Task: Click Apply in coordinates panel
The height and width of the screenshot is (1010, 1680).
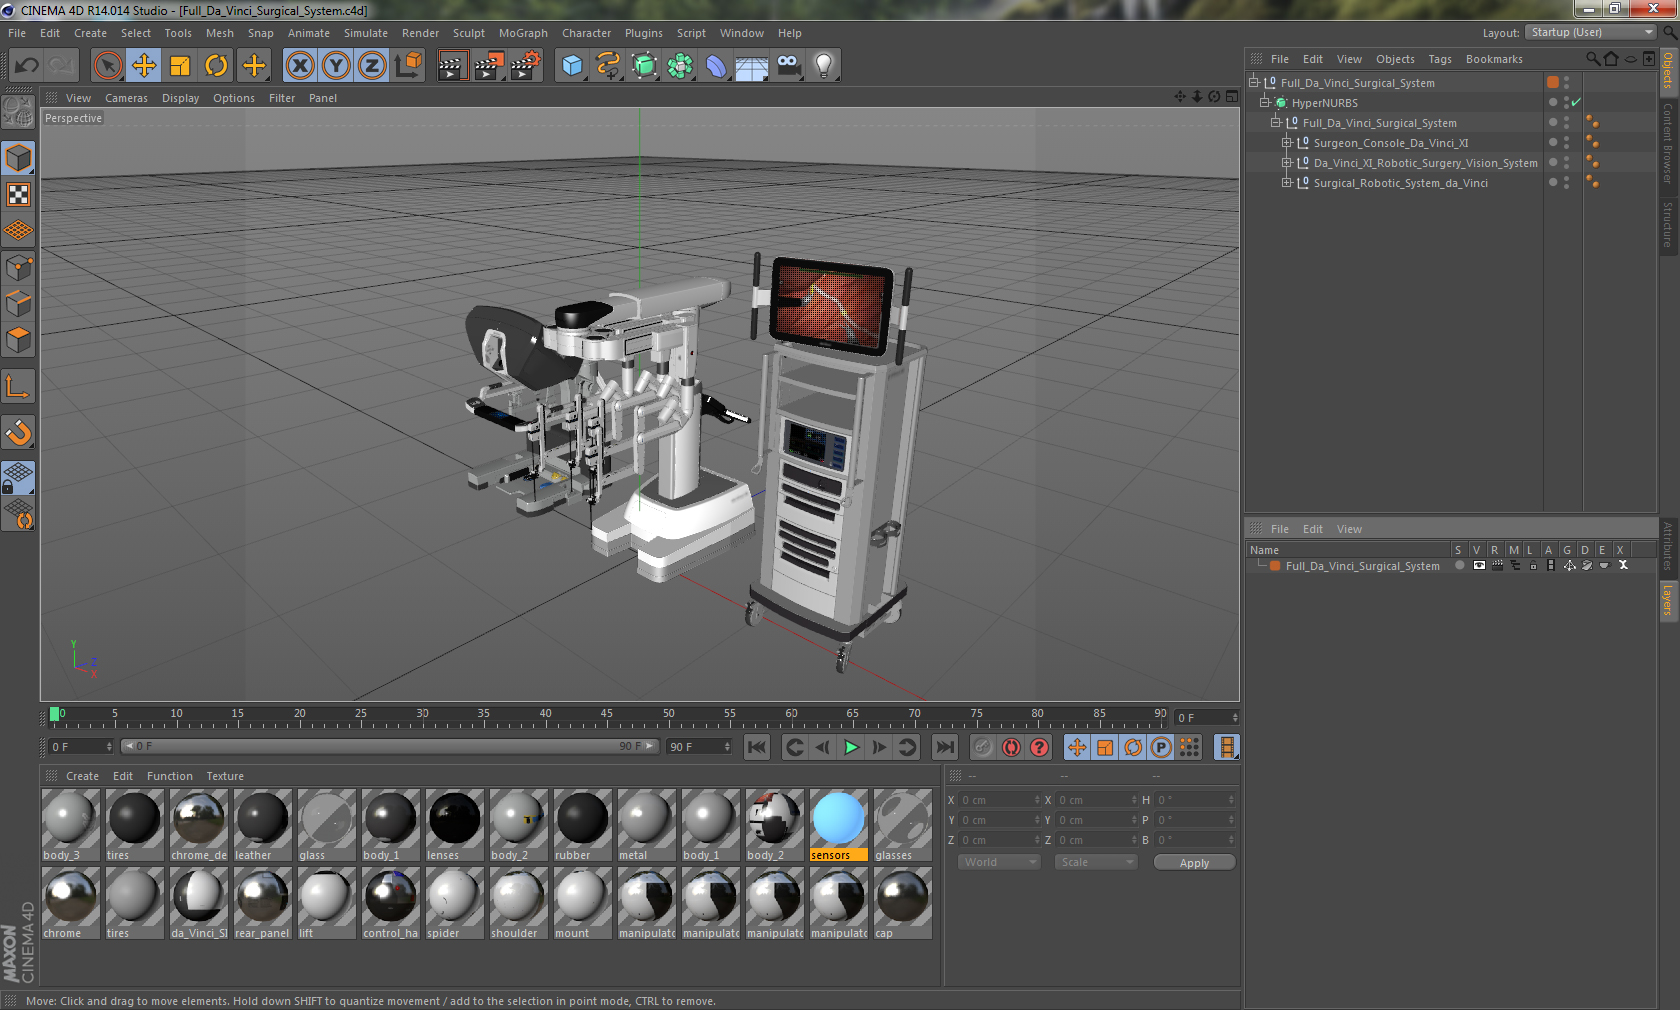Action: tap(1194, 862)
